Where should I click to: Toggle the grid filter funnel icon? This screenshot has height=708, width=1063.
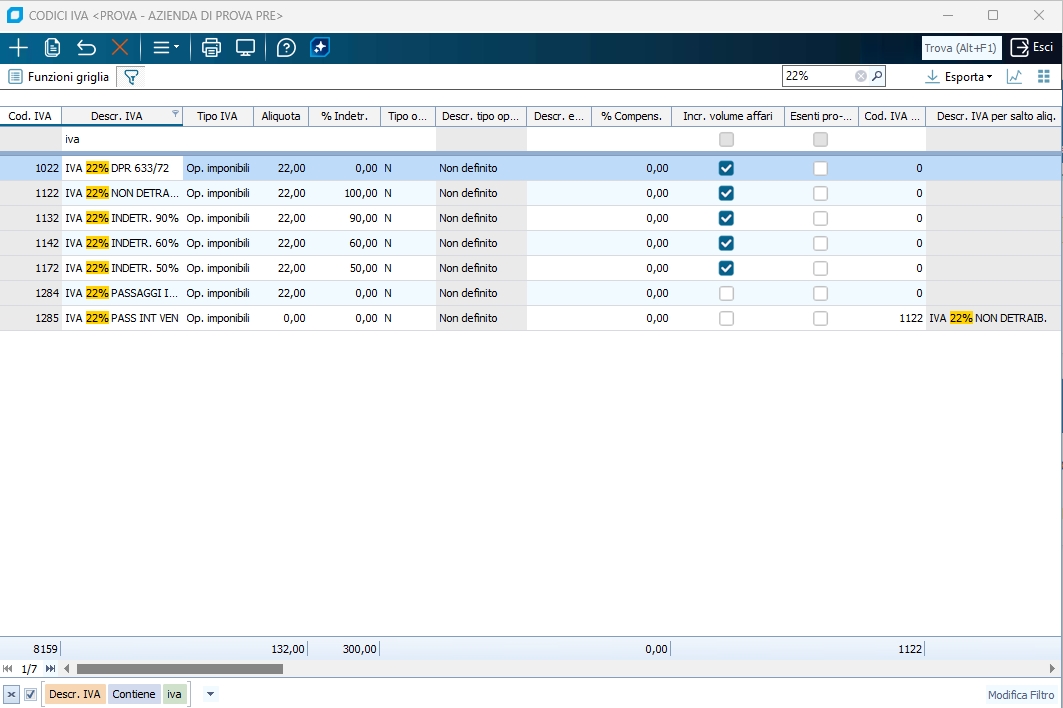pyautogui.click(x=130, y=76)
